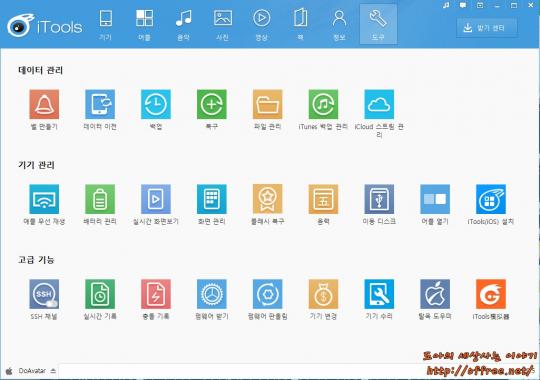Start the 백업 backup tool
540x380 pixels.
156,104
